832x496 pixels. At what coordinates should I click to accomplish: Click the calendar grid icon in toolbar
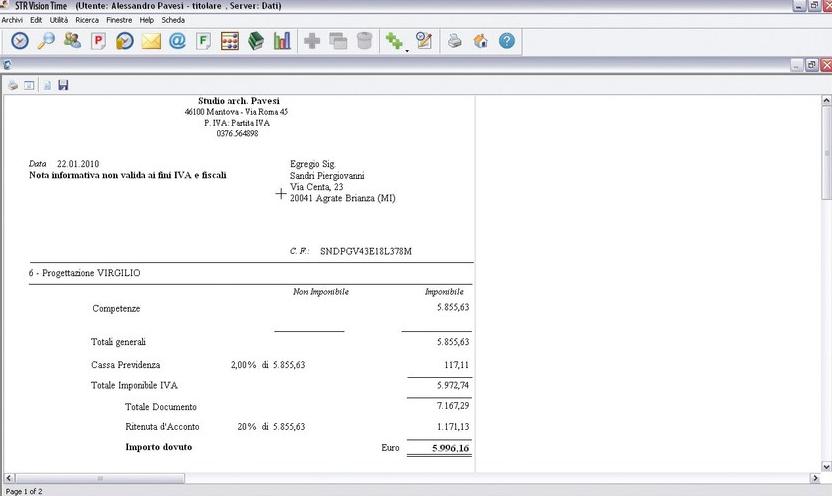pos(230,41)
